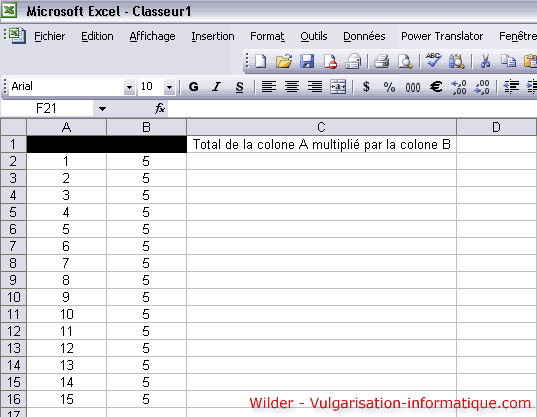Image resolution: width=537 pixels, height=417 pixels.
Task: Open Print Preview magnifier icon
Action: [x=405, y=62]
